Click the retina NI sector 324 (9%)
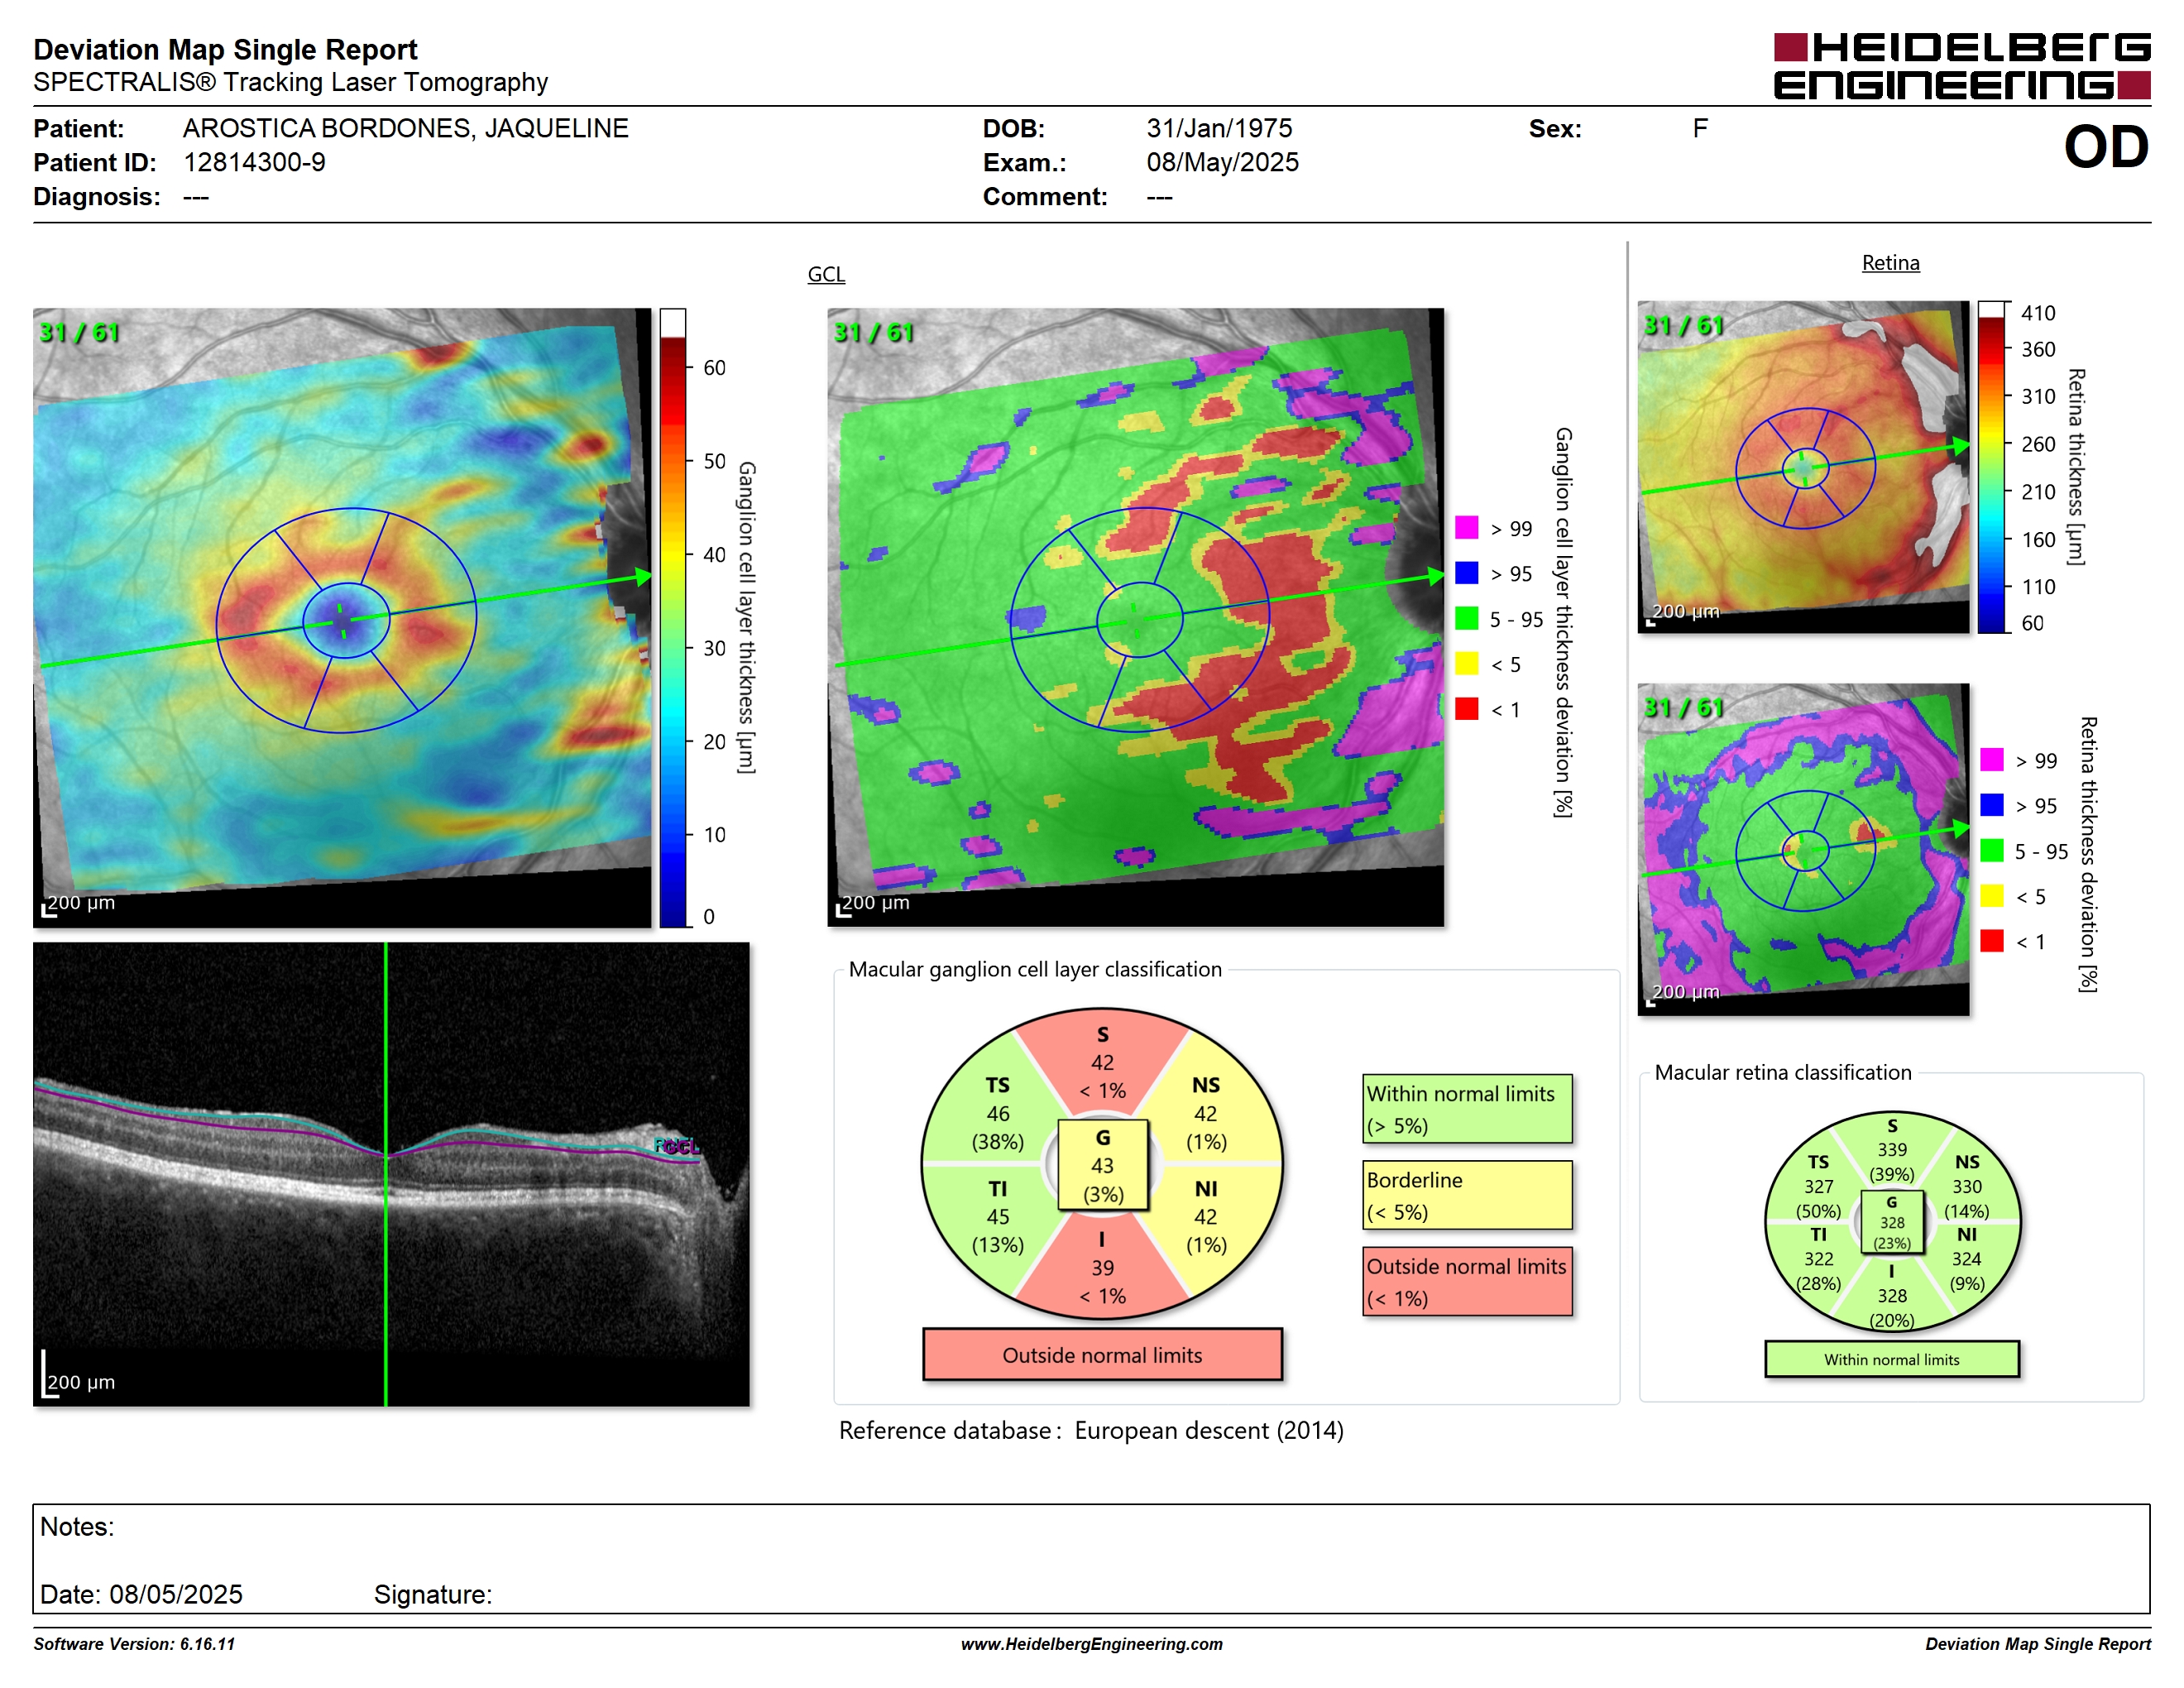Screen dimensions: 2184x1688 pyautogui.click(x=1966, y=1259)
